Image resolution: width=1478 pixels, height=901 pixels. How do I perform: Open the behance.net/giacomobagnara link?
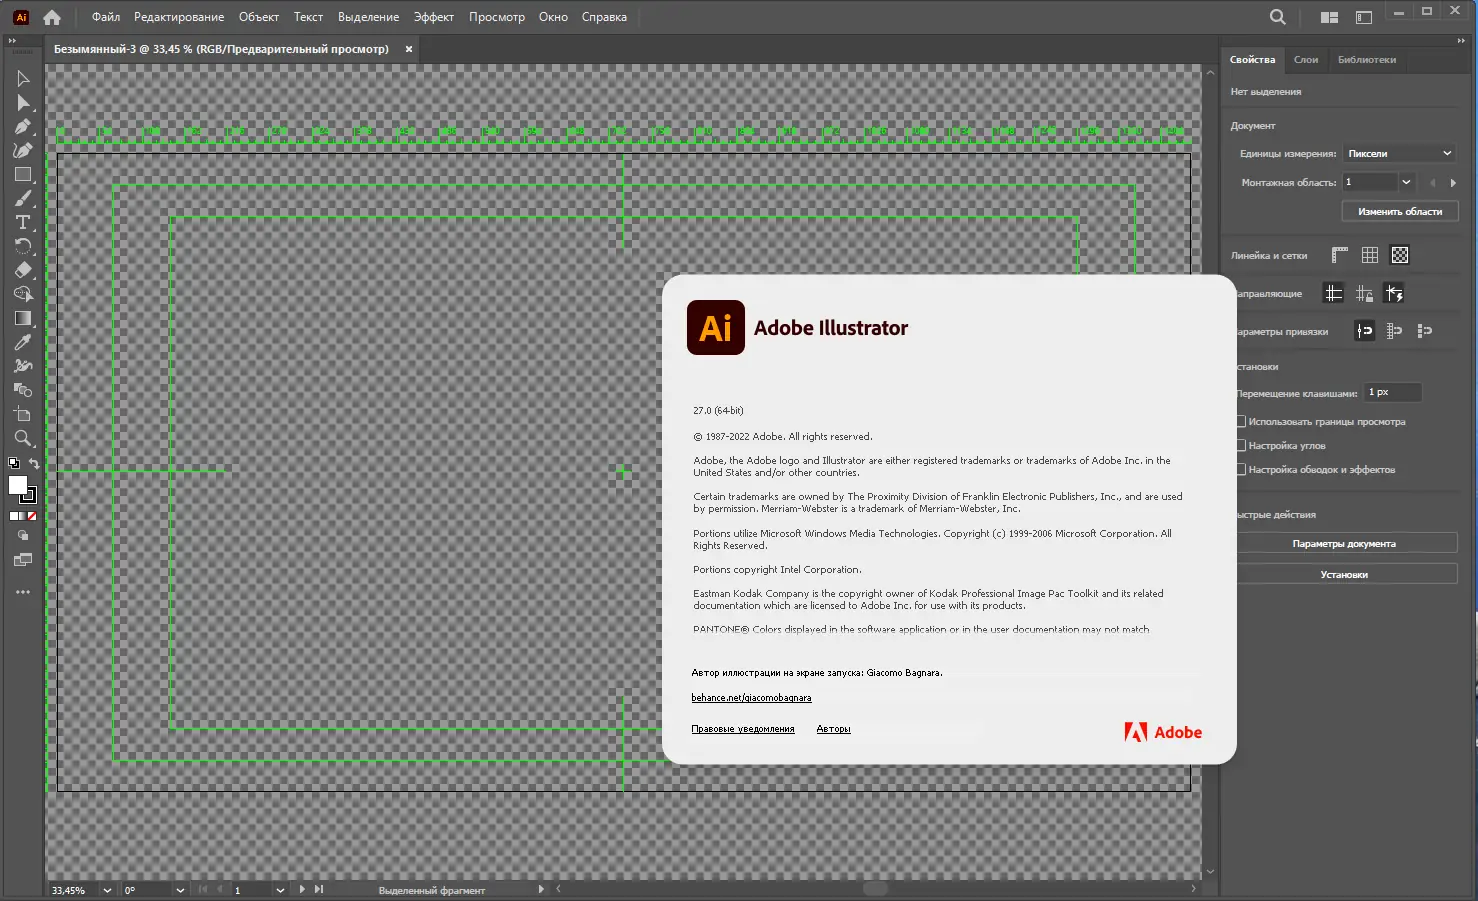(751, 698)
